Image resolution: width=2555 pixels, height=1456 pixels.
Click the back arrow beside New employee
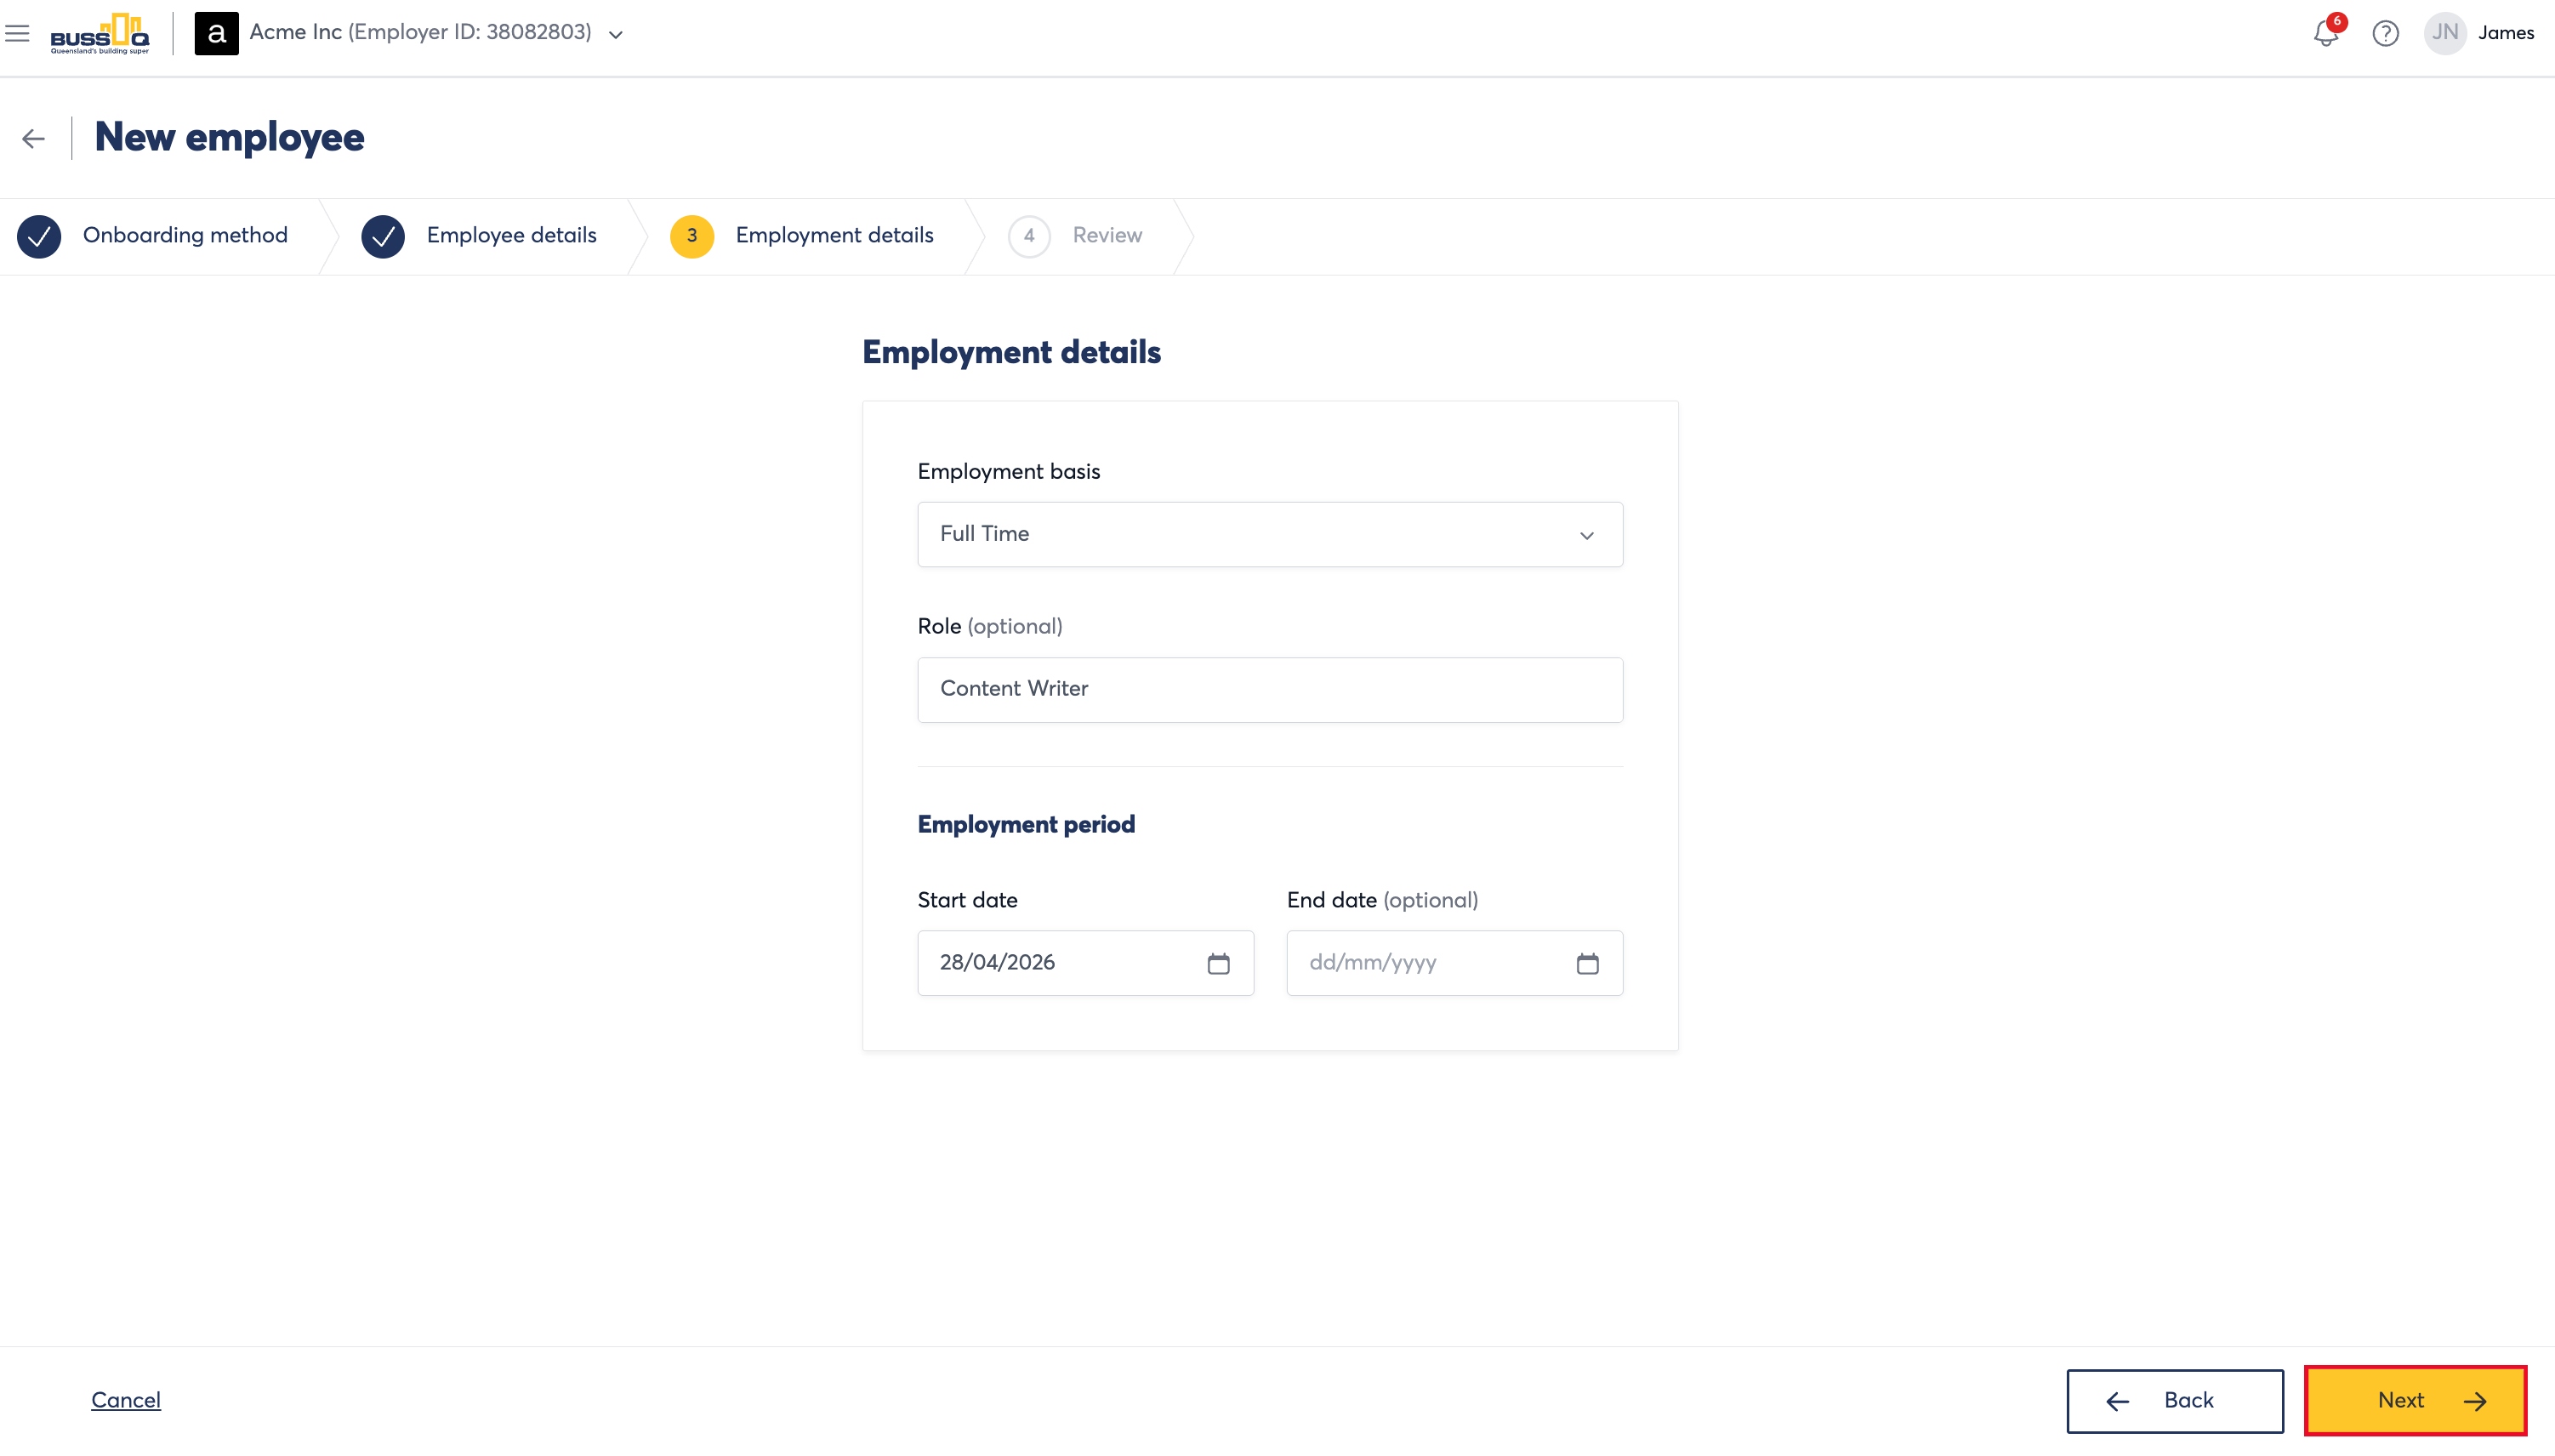pyautogui.click(x=33, y=138)
